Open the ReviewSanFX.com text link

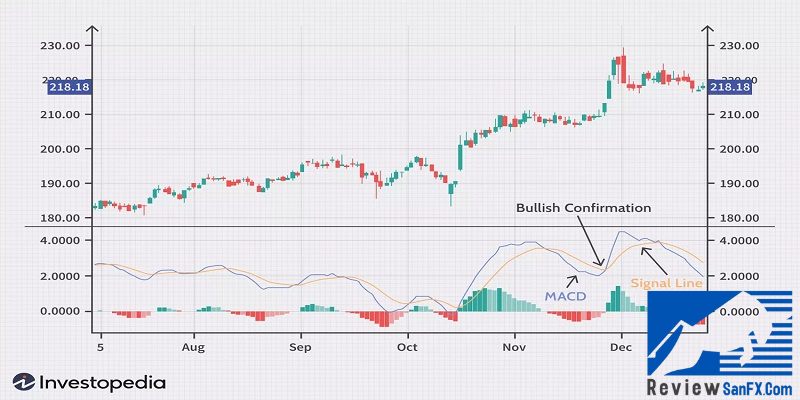[722, 386]
